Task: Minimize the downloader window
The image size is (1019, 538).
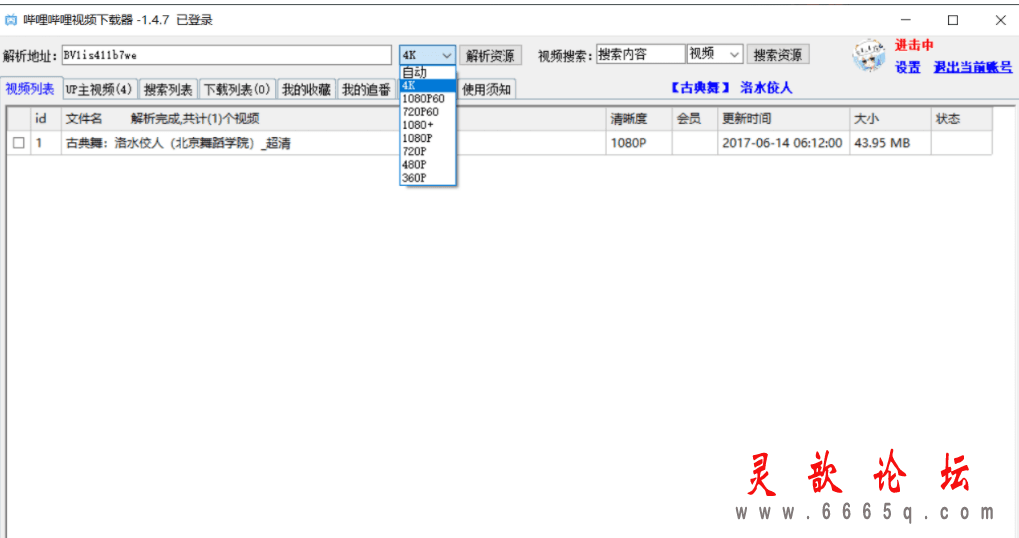Action: (905, 20)
